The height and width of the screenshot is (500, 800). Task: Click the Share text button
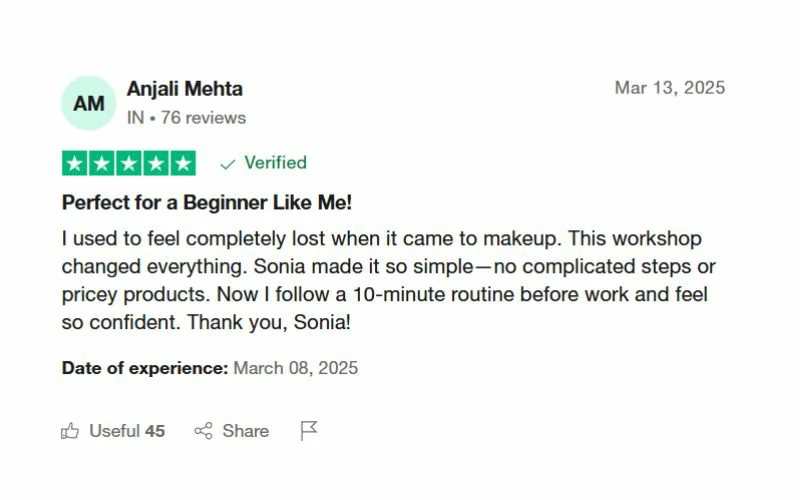pyautogui.click(x=245, y=431)
